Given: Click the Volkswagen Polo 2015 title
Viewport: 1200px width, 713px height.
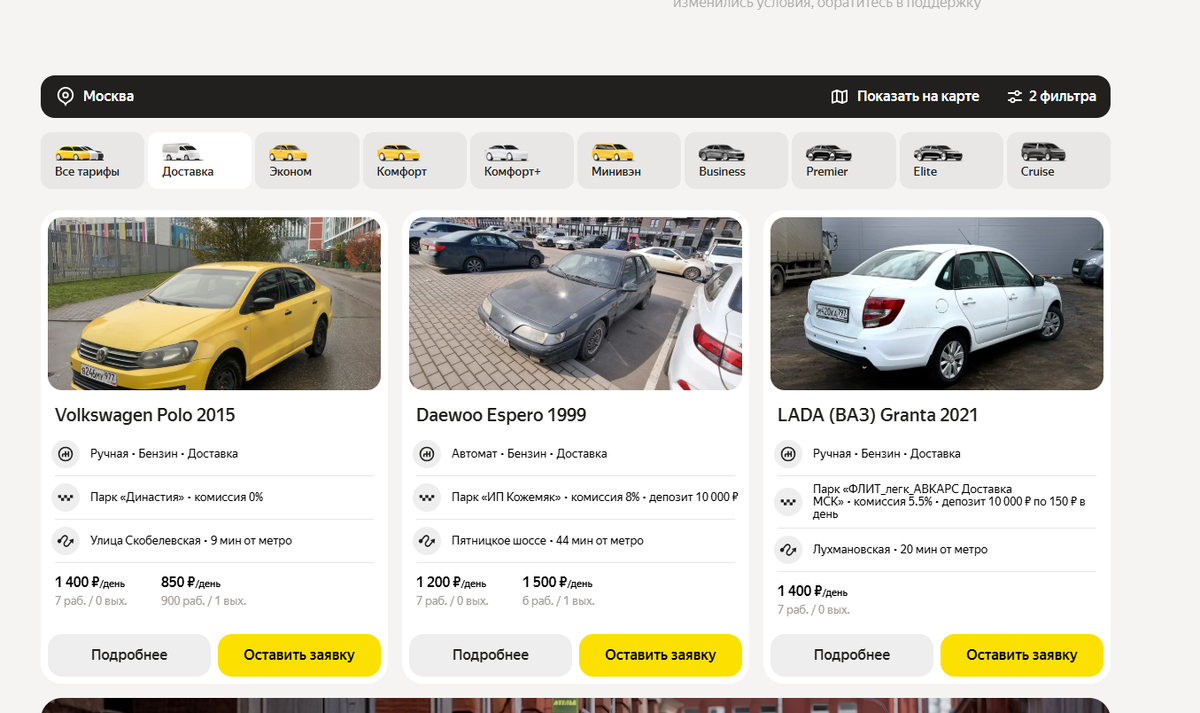Looking at the screenshot, I should coord(145,415).
